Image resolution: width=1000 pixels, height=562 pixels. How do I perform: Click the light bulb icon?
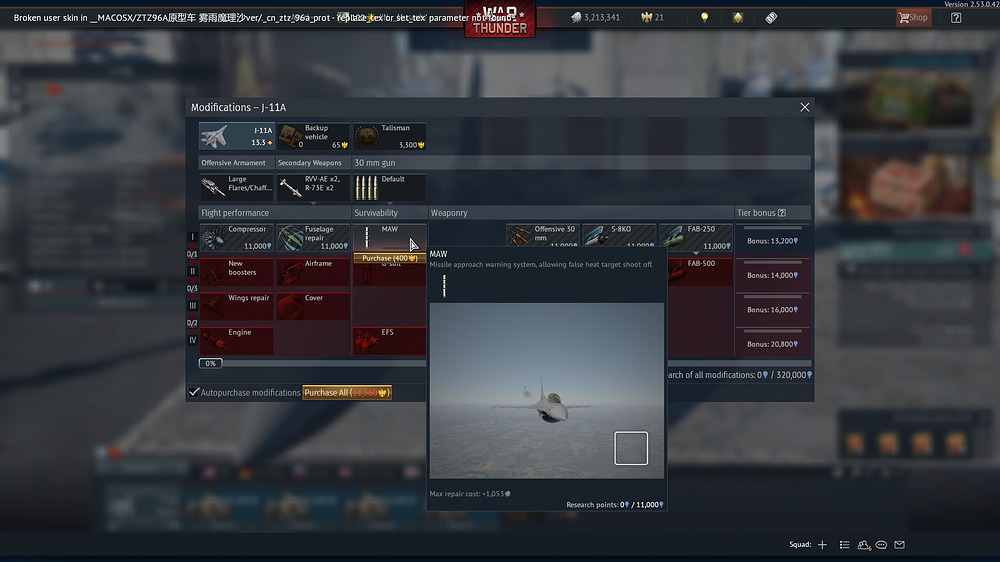704,17
